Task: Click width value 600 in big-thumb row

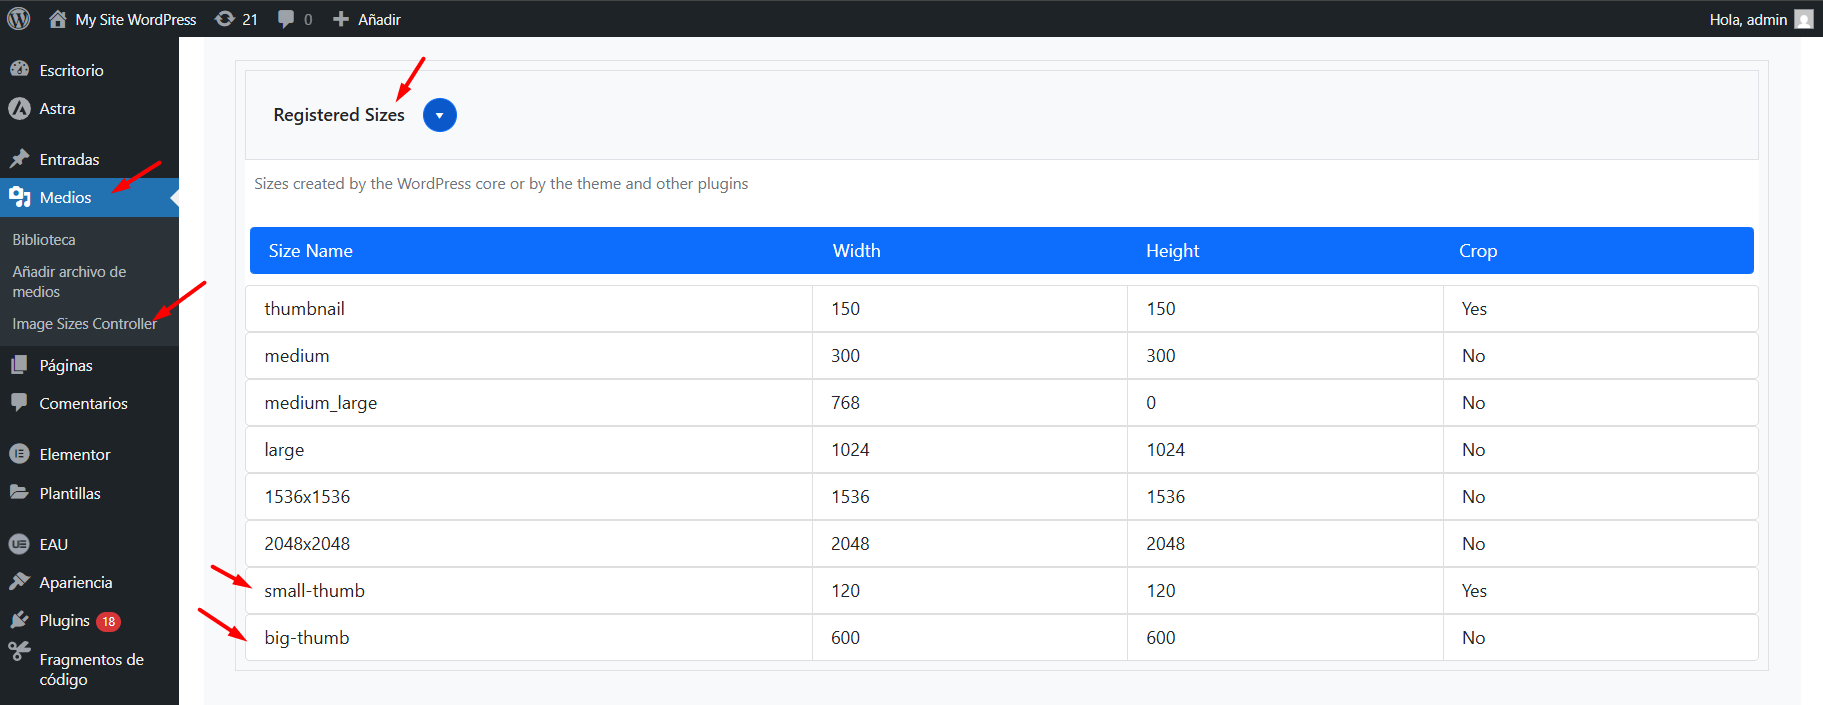Action: coord(845,638)
